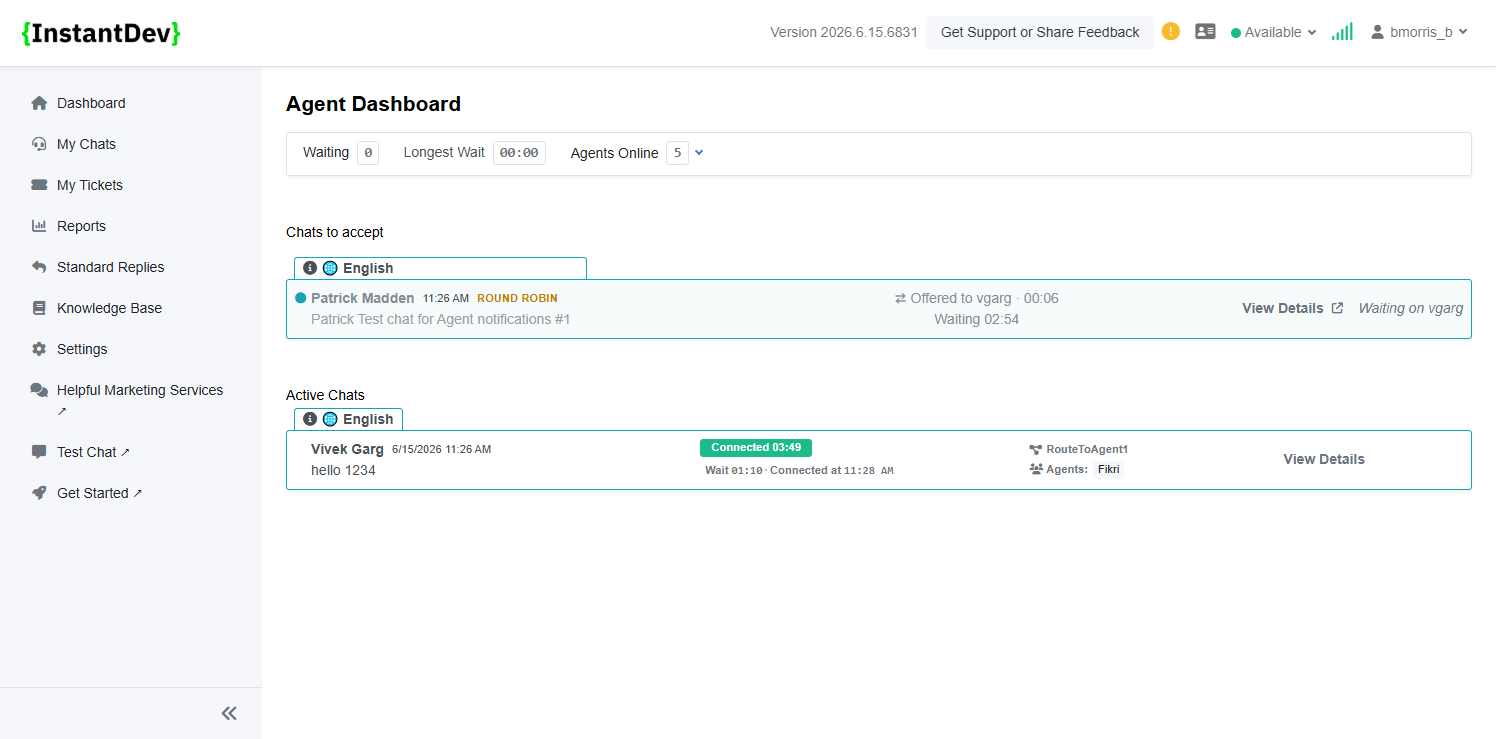Screen dimensions: 1496x739
Task: Click 'Patrick Test chat for Agent notifications #1' text
Action: pos(441,319)
